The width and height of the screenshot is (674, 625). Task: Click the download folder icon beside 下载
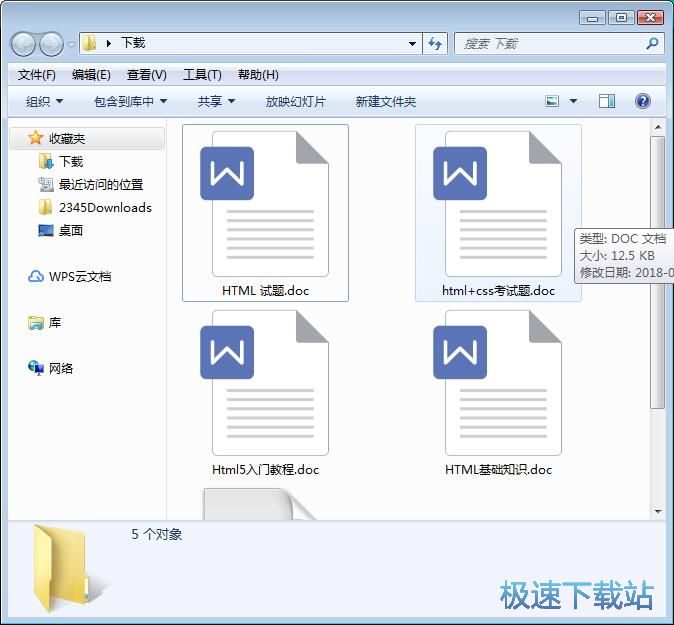(x=46, y=162)
